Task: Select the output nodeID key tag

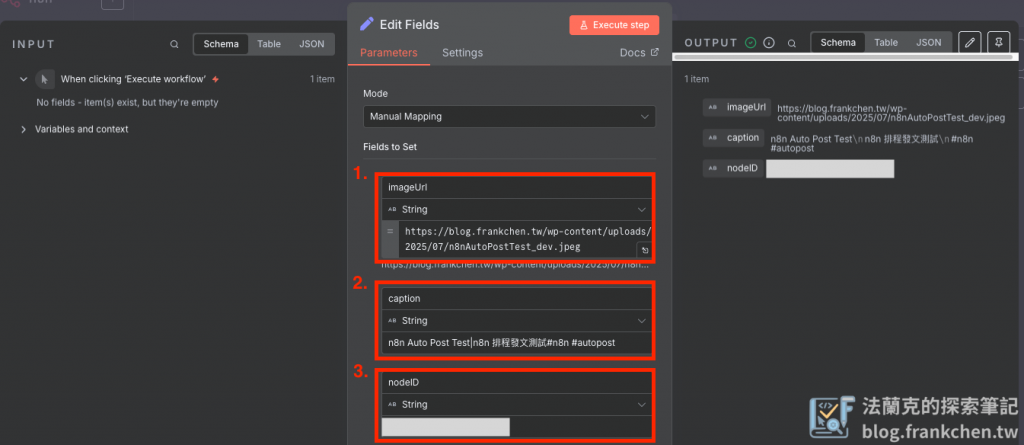Action: coord(733,169)
